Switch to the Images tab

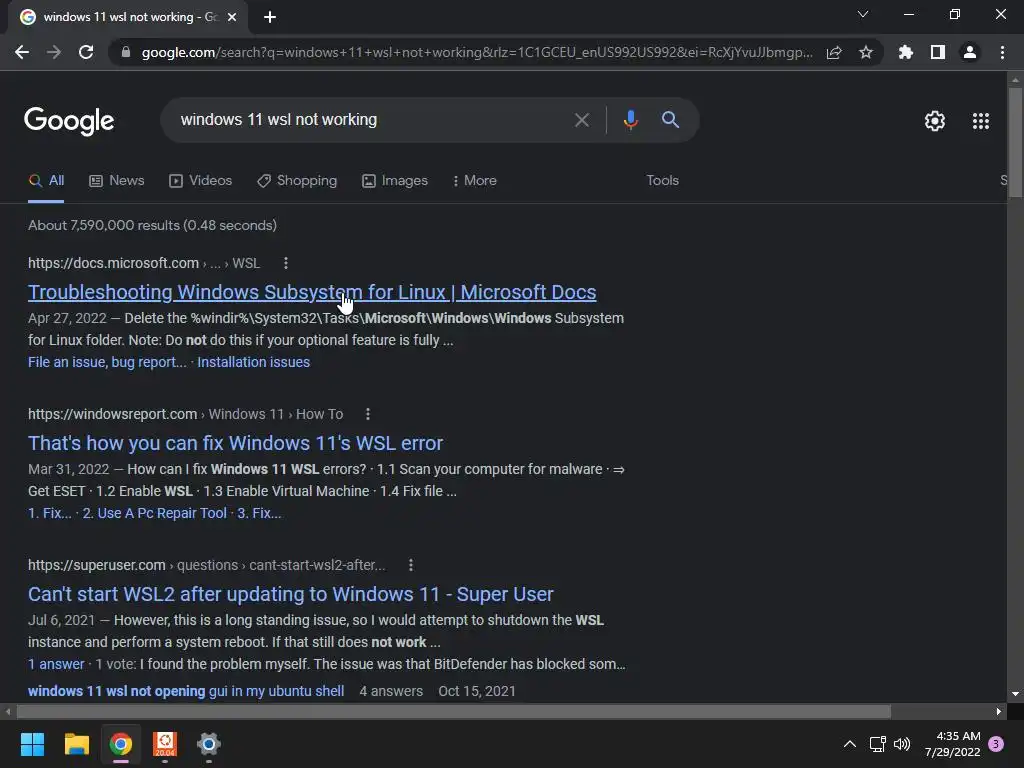(395, 181)
